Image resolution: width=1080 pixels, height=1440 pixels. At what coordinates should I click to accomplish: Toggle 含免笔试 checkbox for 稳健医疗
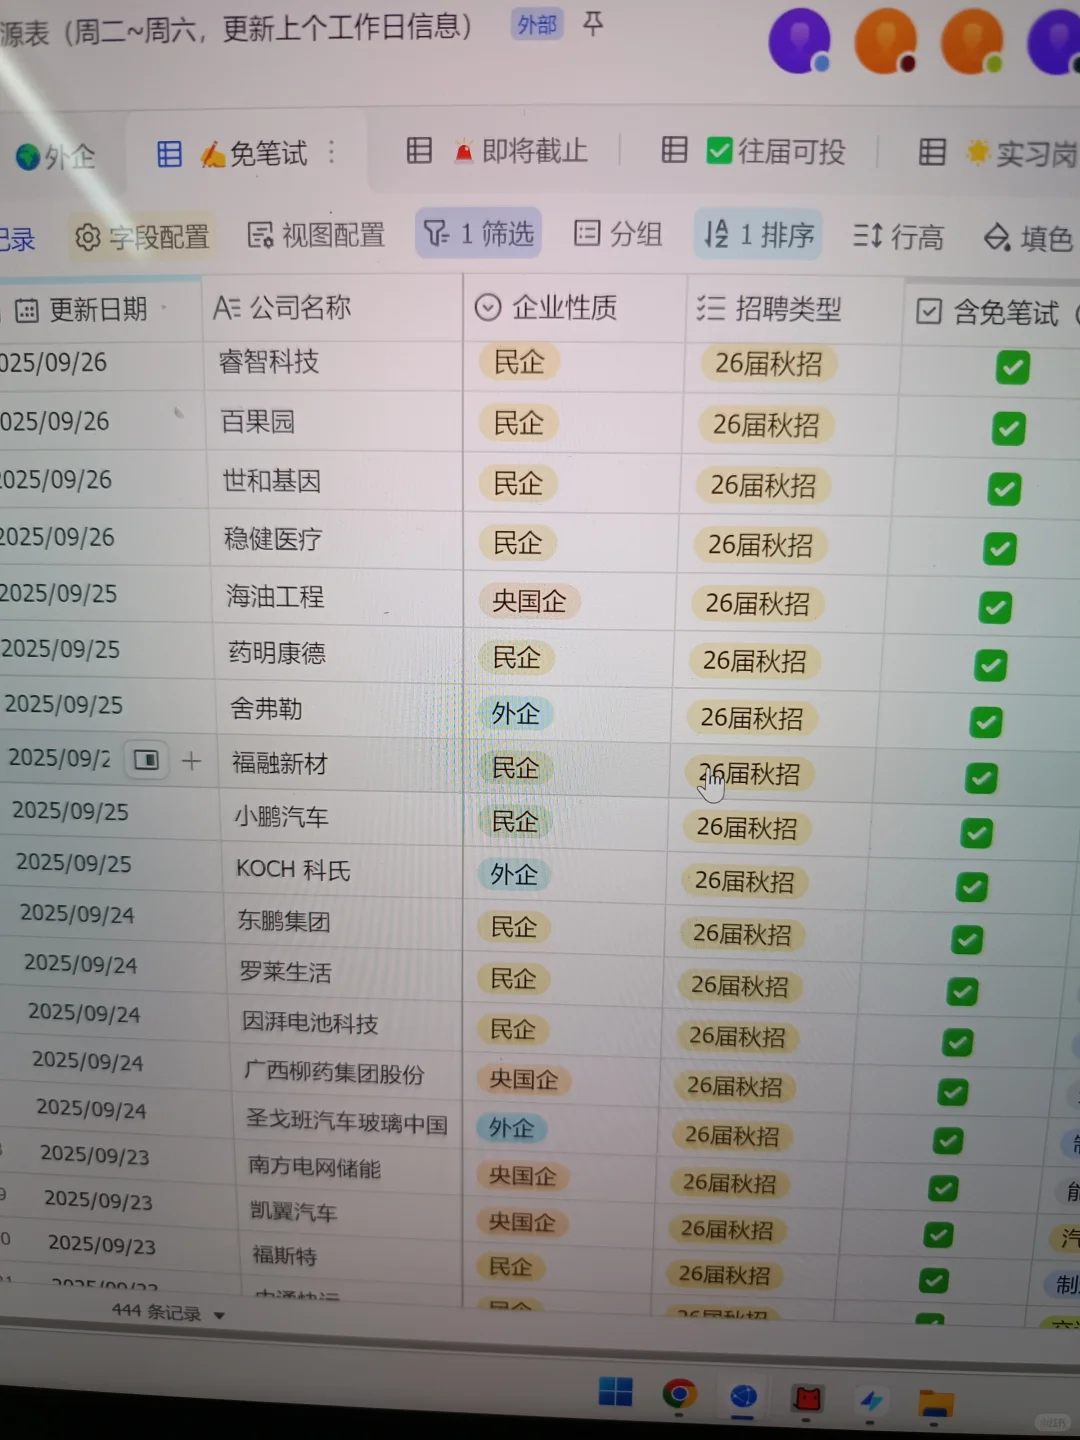[1000, 548]
